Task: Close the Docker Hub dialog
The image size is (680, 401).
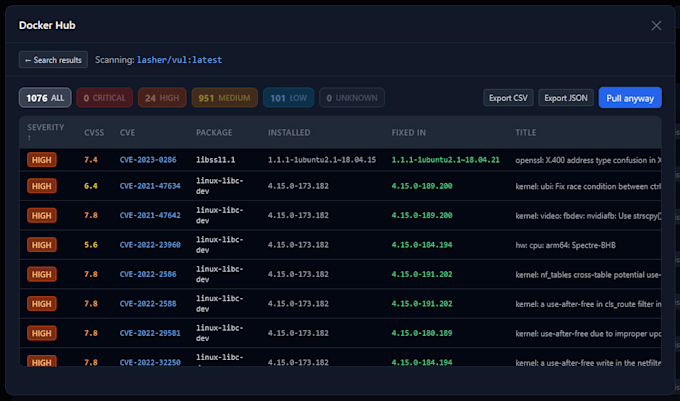Action: [656, 26]
